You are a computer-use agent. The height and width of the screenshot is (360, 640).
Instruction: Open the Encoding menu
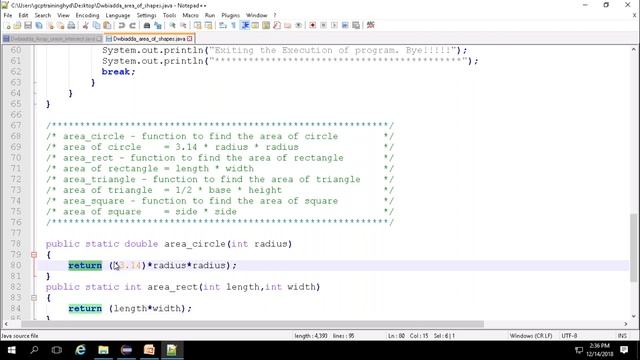87,15
